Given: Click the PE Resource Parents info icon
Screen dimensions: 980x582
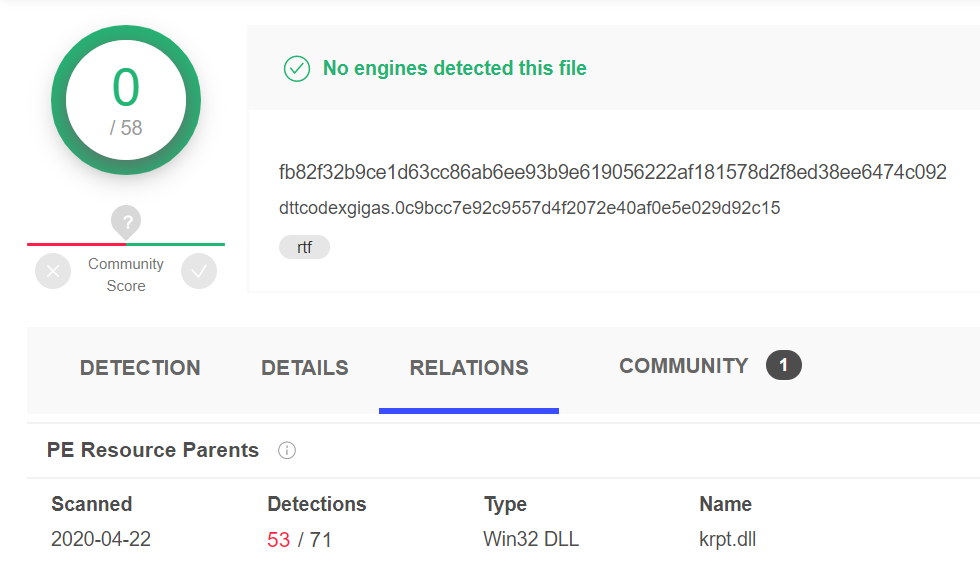Looking at the screenshot, I should click(287, 450).
